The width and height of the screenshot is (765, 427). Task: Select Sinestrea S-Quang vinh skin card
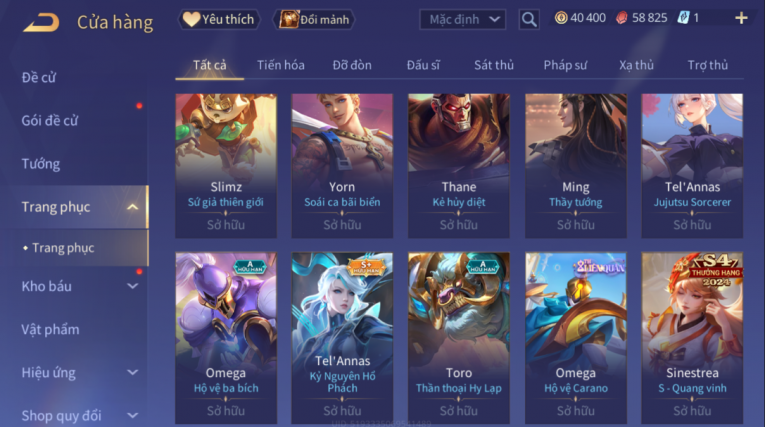coord(692,338)
